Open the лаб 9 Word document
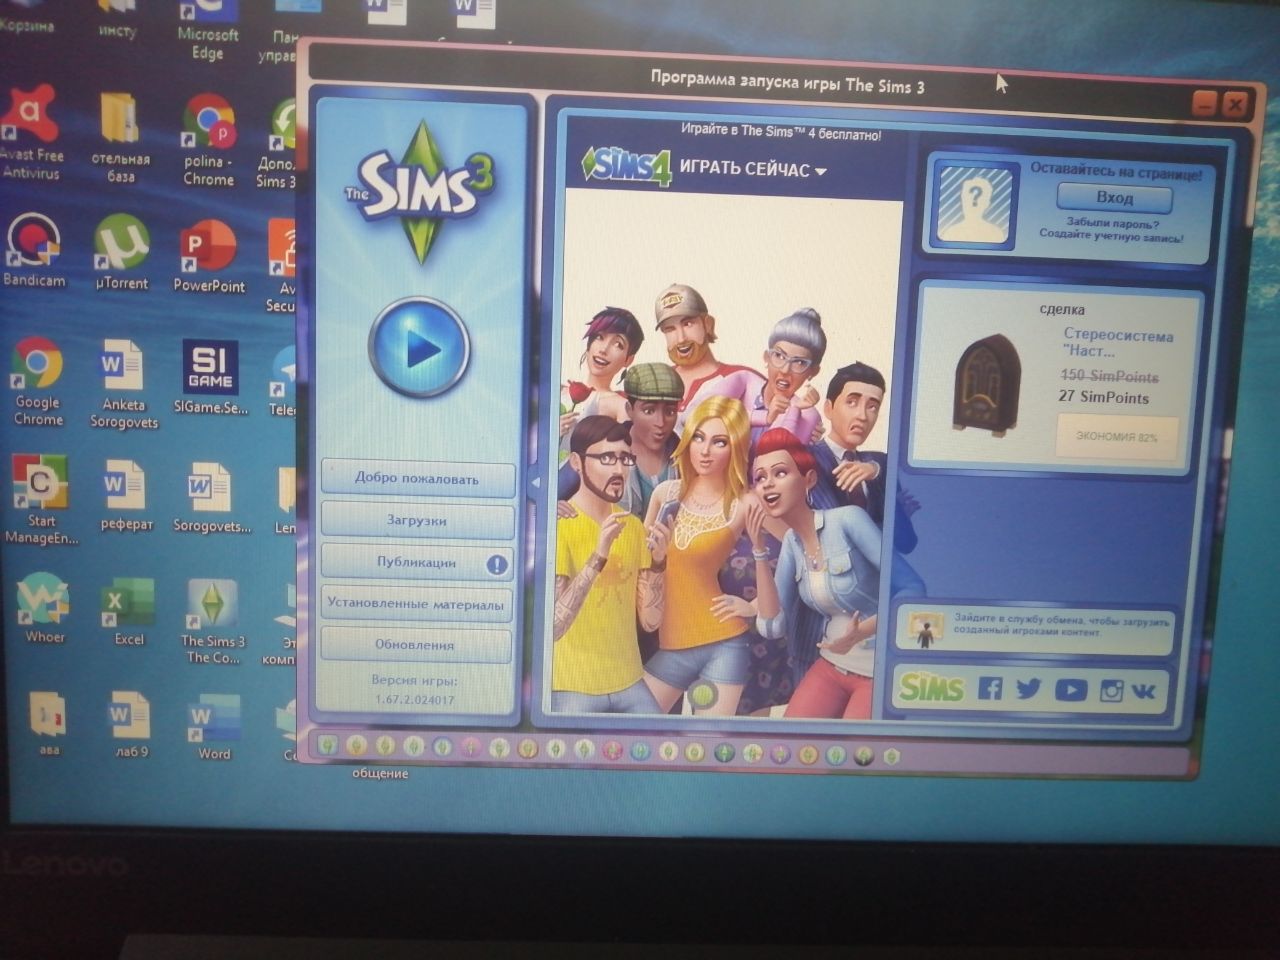The height and width of the screenshot is (960, 1280). click(129, 724)
